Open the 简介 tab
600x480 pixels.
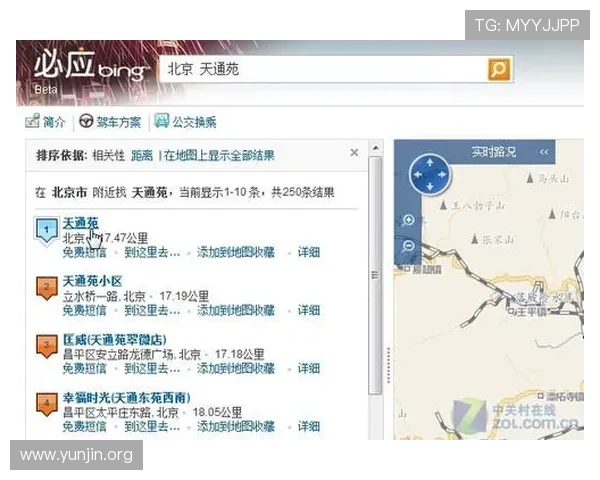[54, 122]
